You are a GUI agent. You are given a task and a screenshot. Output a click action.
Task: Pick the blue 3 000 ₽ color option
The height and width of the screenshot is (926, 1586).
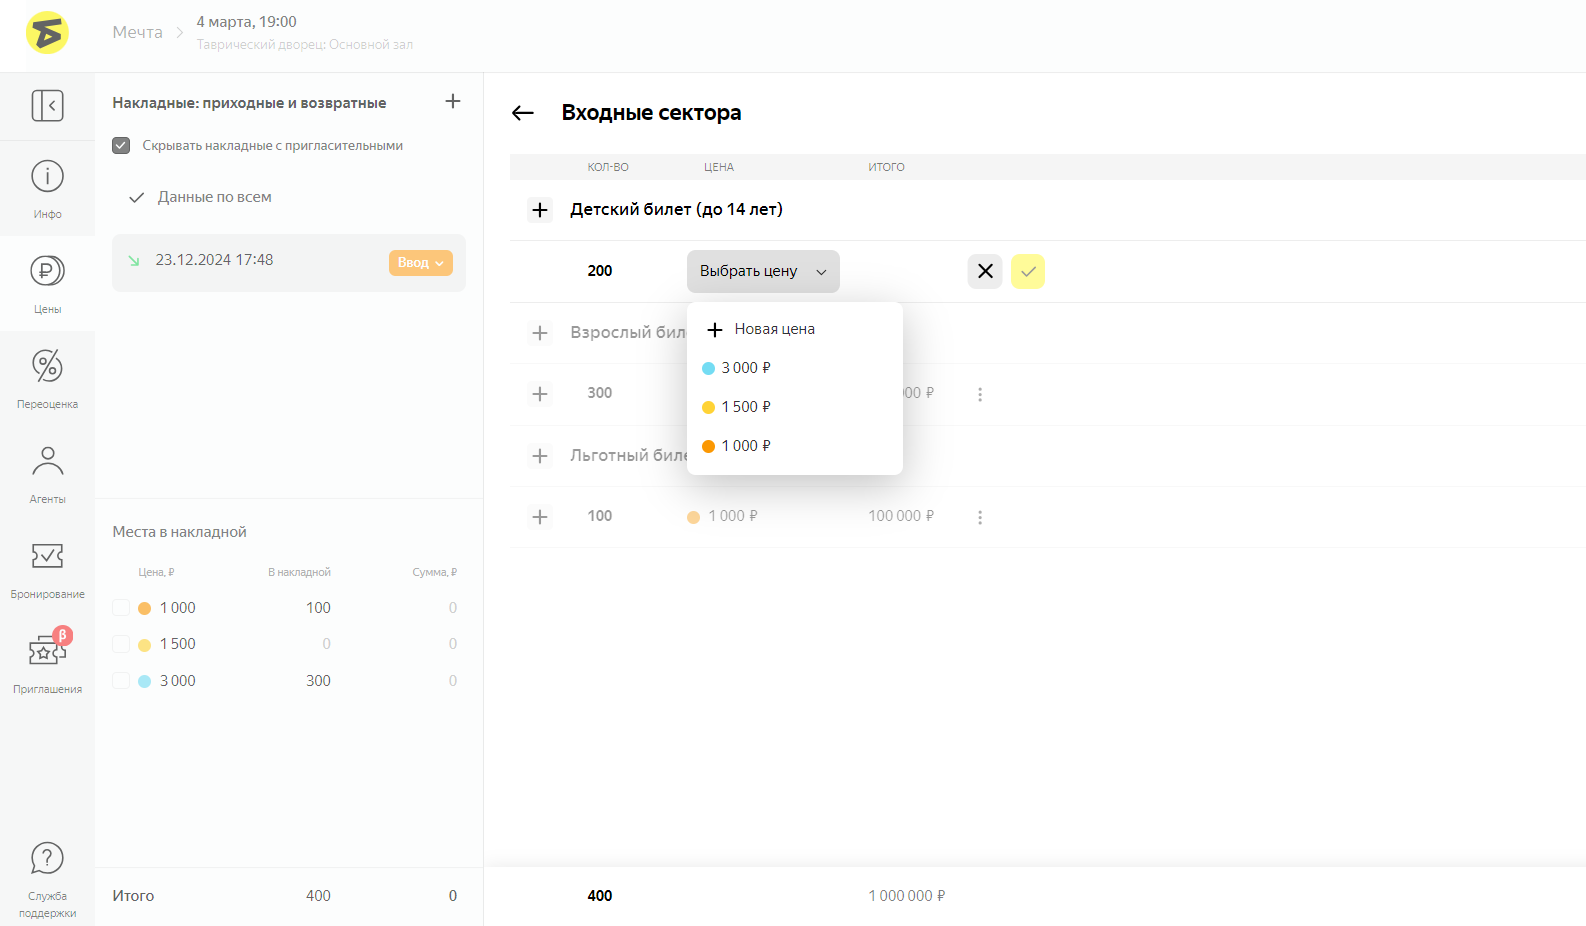pyautogui.click(x=745, y=368)
